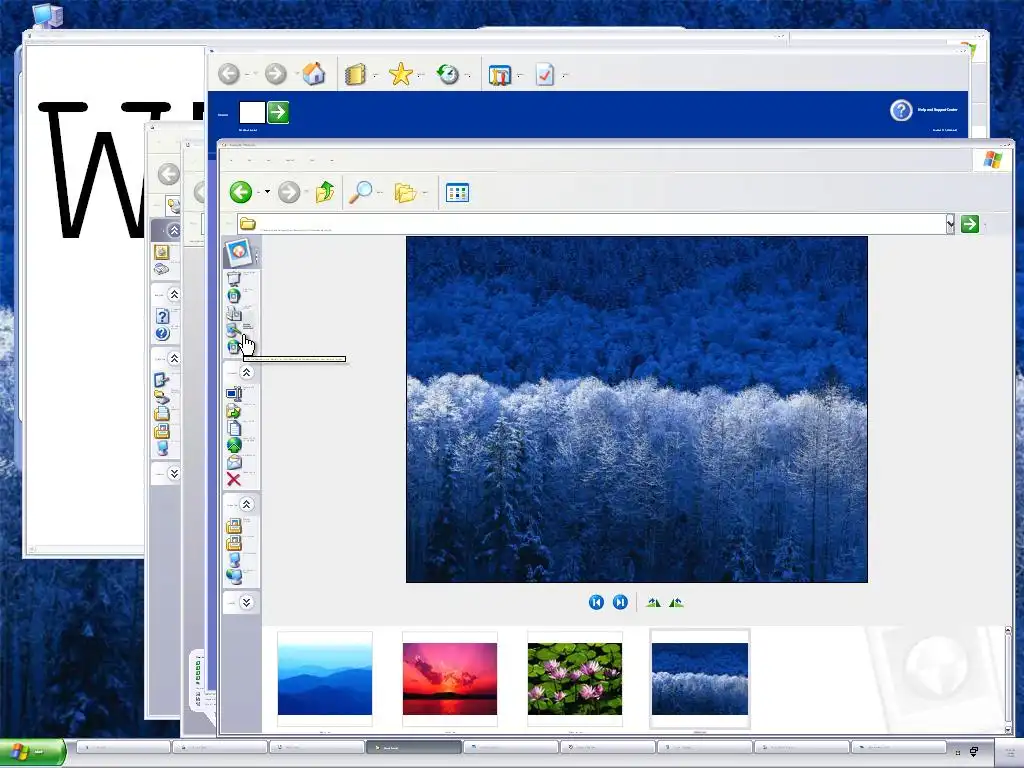Start View as a slide show task
Viewport: 1024px width, 768px height.
[x=234, y=279]
